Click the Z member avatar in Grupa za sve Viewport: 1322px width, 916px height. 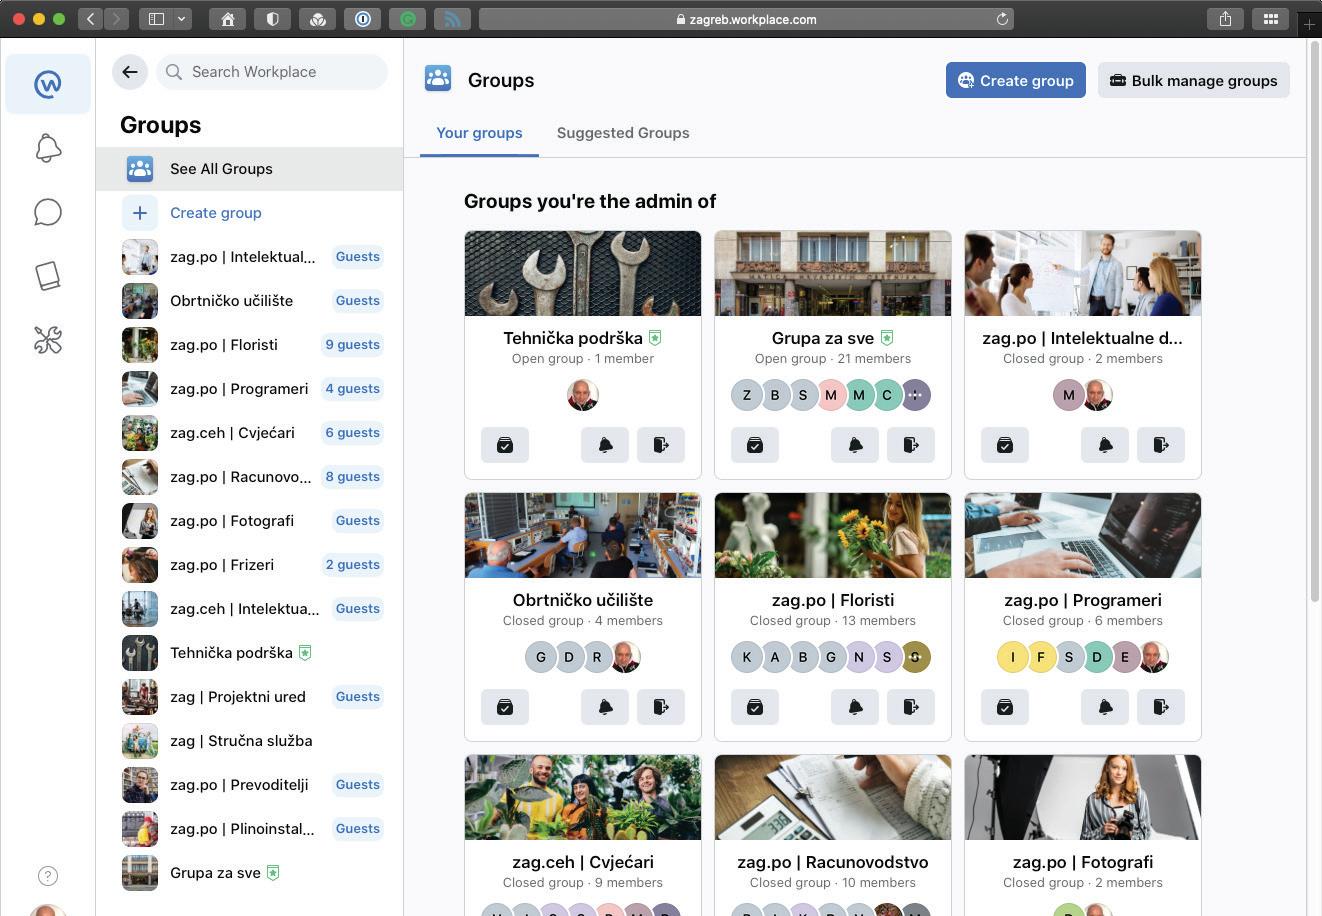(747, 395)
